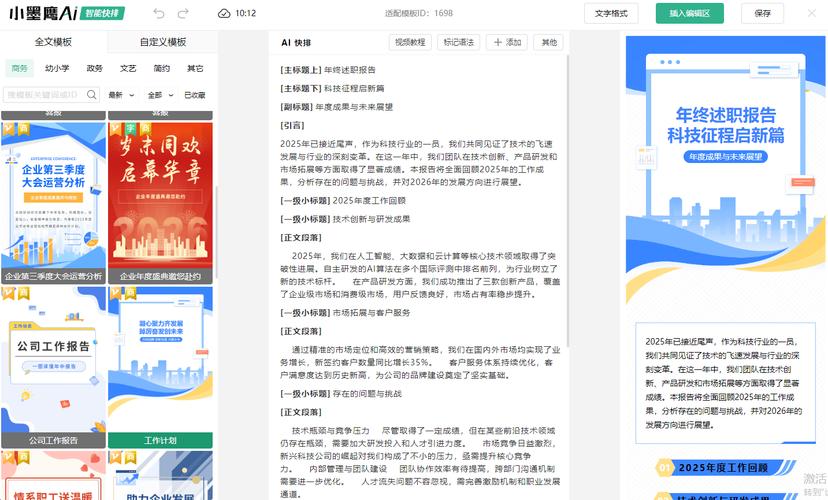Select the 商务 category
828x500 pixels.
tap(20, 68)
